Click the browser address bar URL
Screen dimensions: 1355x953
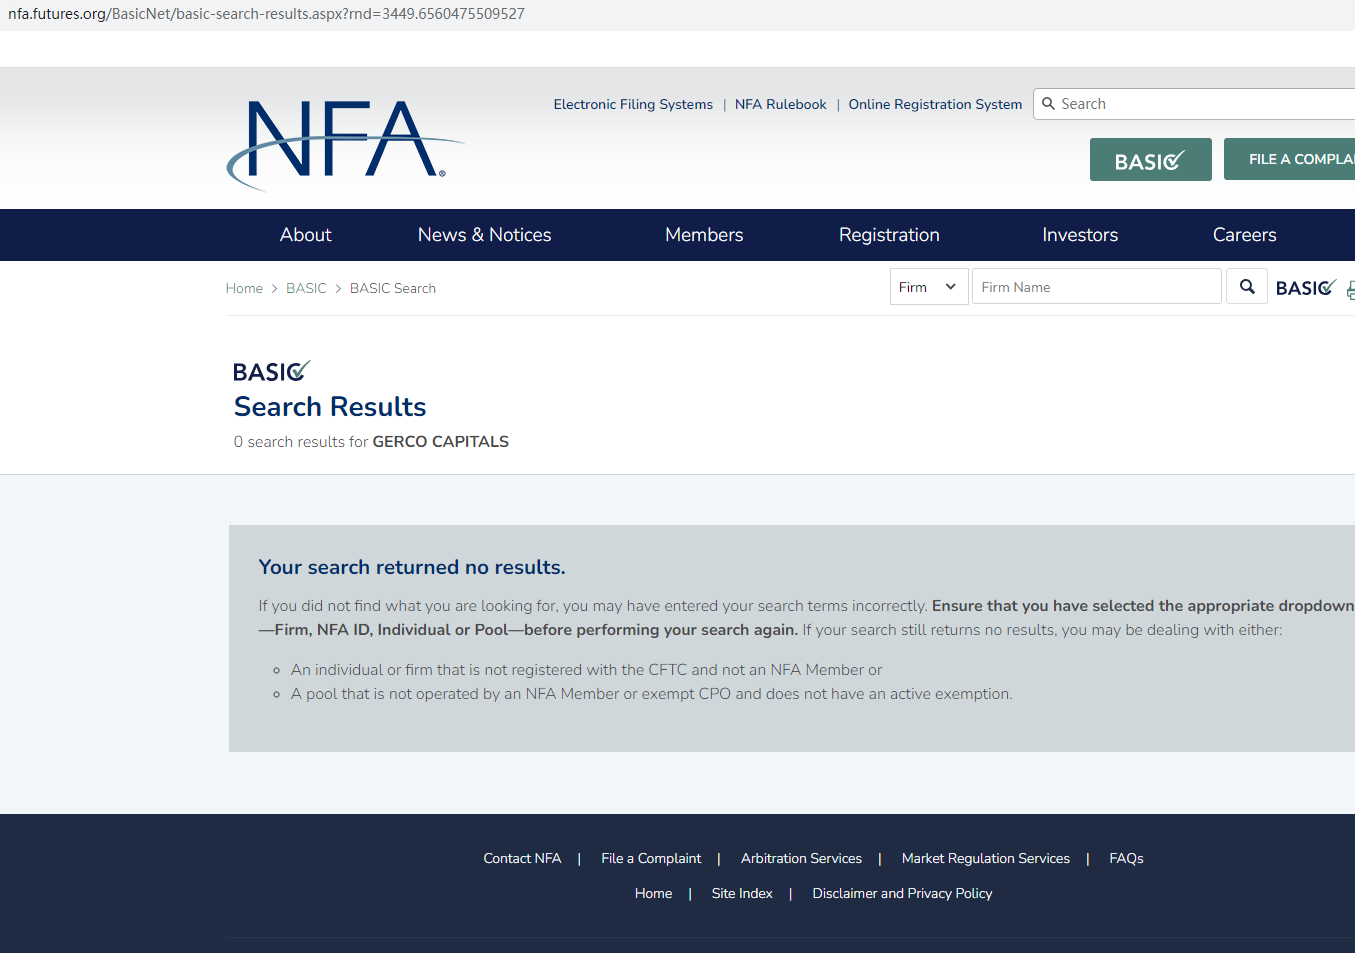pyautogui.click(x=266, y=14)
